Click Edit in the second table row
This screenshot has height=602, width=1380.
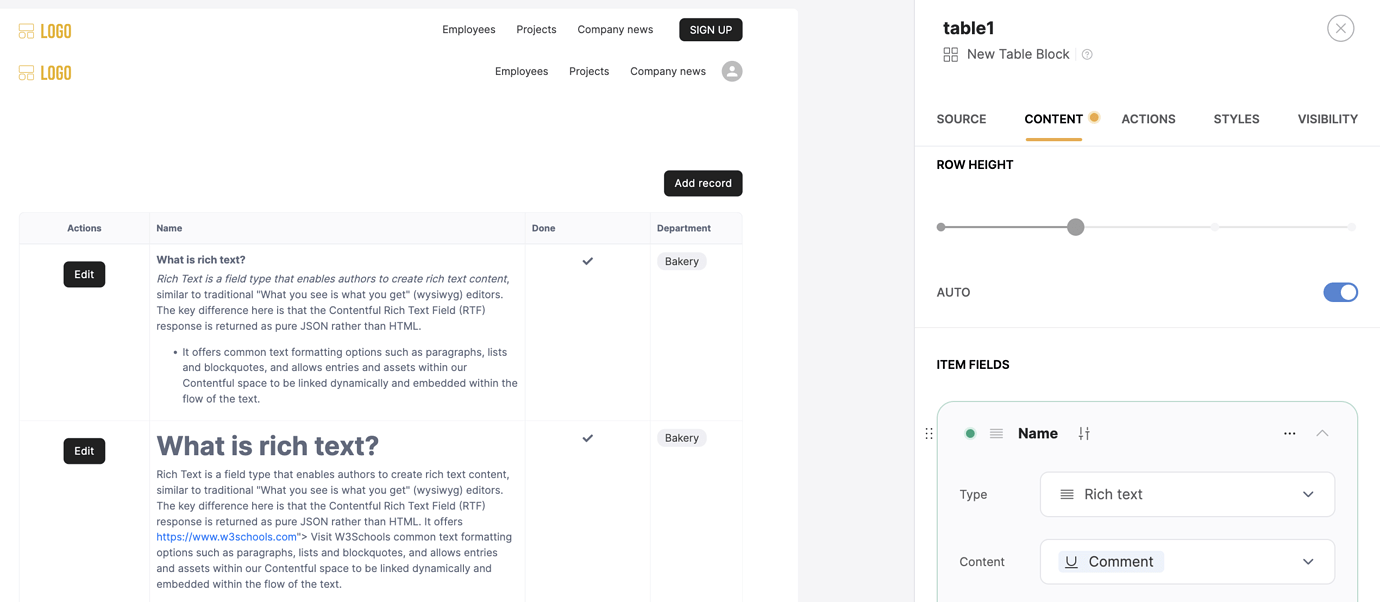pyautogui.click(x=84, y=451)
